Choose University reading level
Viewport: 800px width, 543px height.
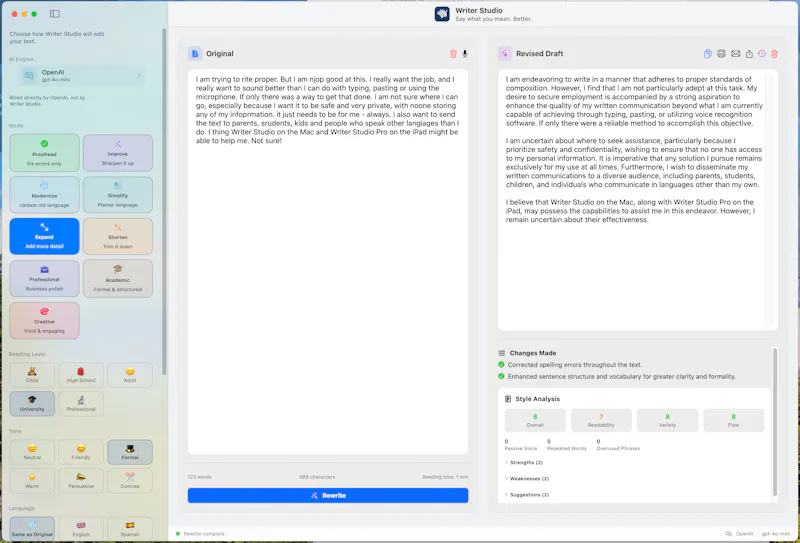(x=32, y=404)
